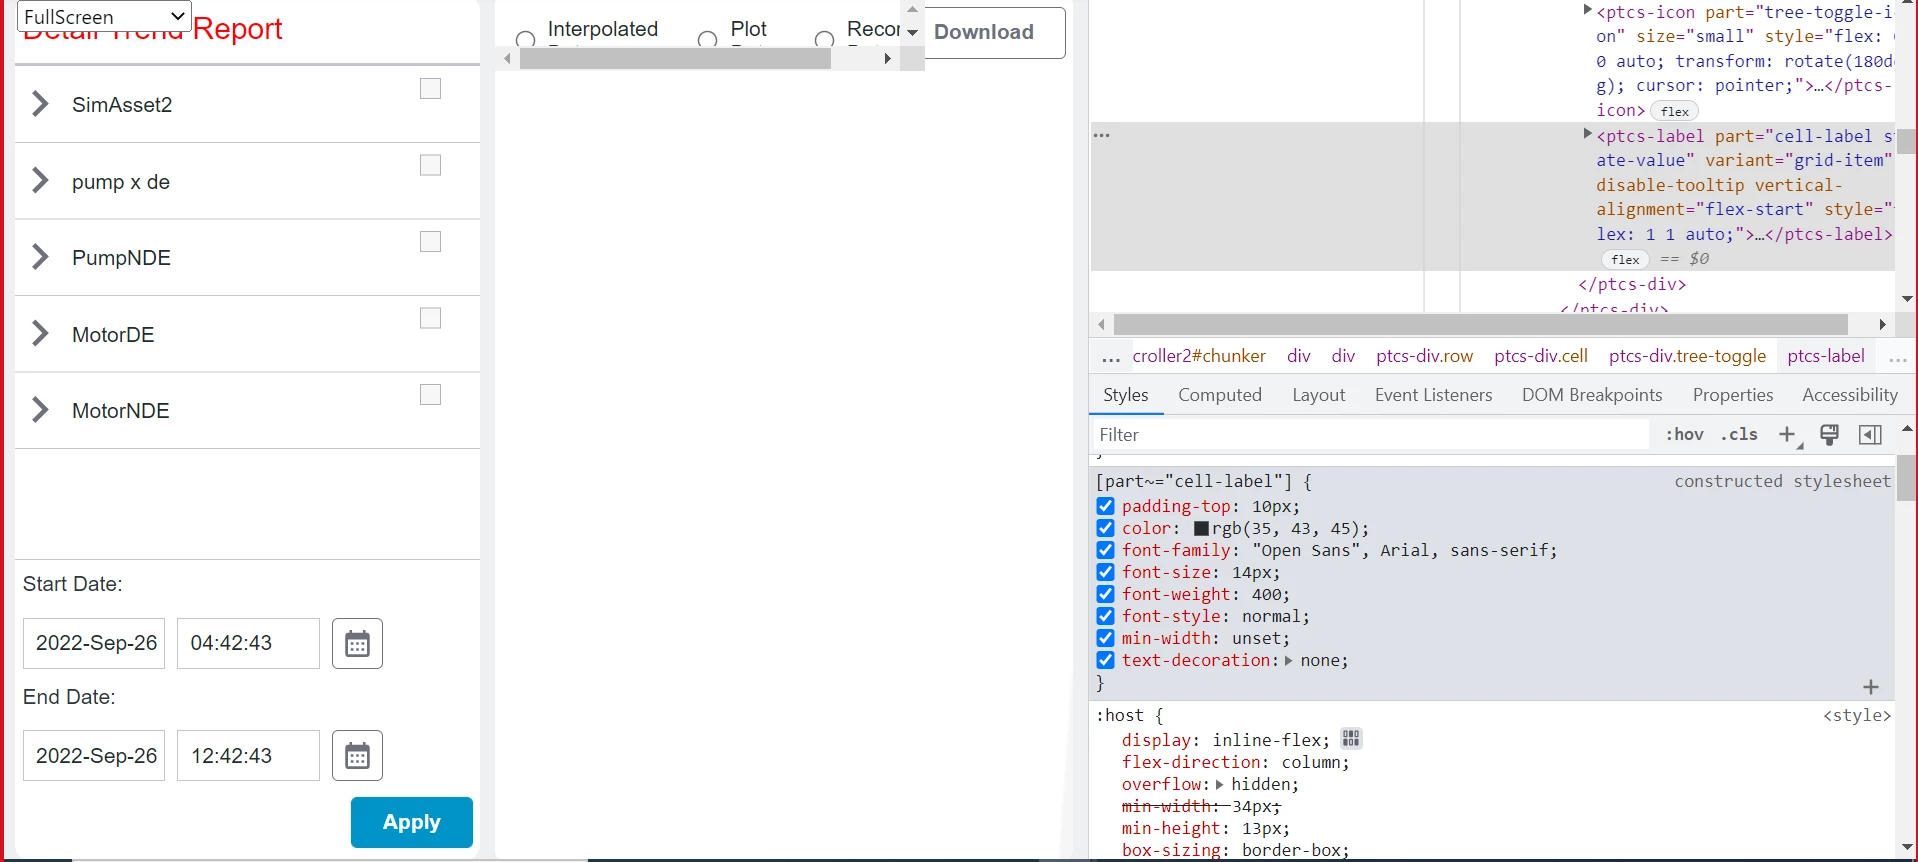The height and width of the screenshot is (862, 1918).
Task: Switch to the Computed tab
Action: (x=1220, y=395)
